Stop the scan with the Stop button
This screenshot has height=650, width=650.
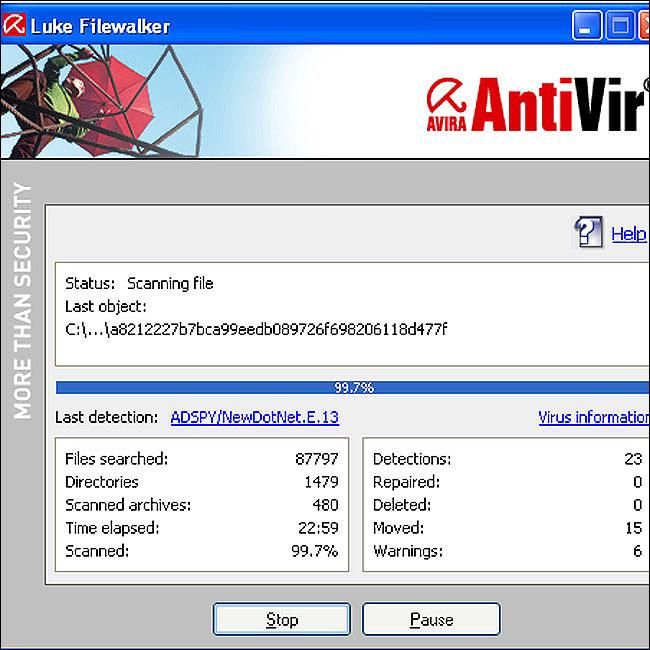tap(282, 619)
